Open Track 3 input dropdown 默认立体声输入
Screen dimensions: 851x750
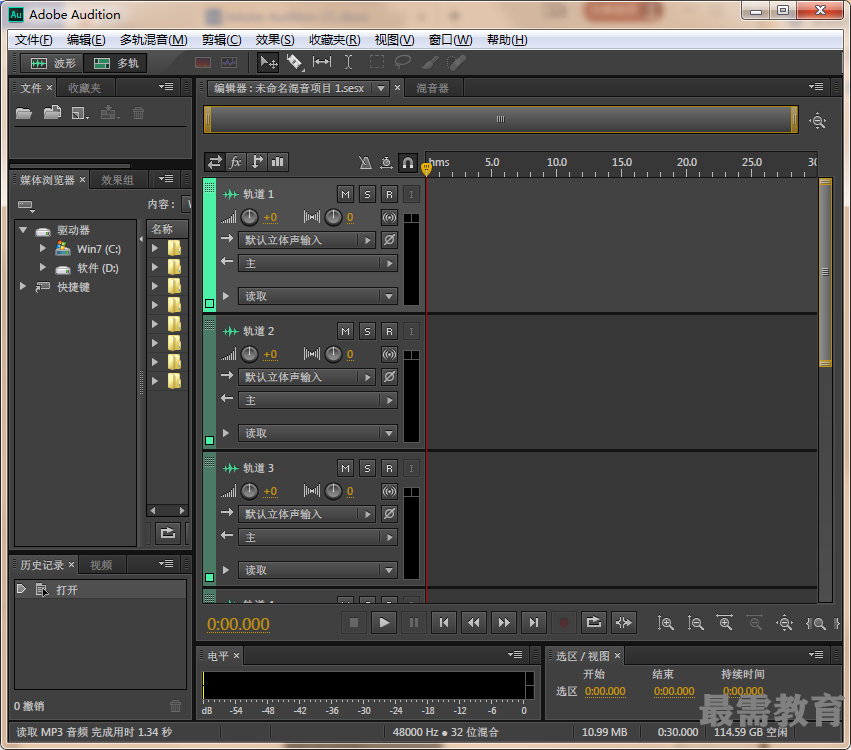(x=307, y=514)
